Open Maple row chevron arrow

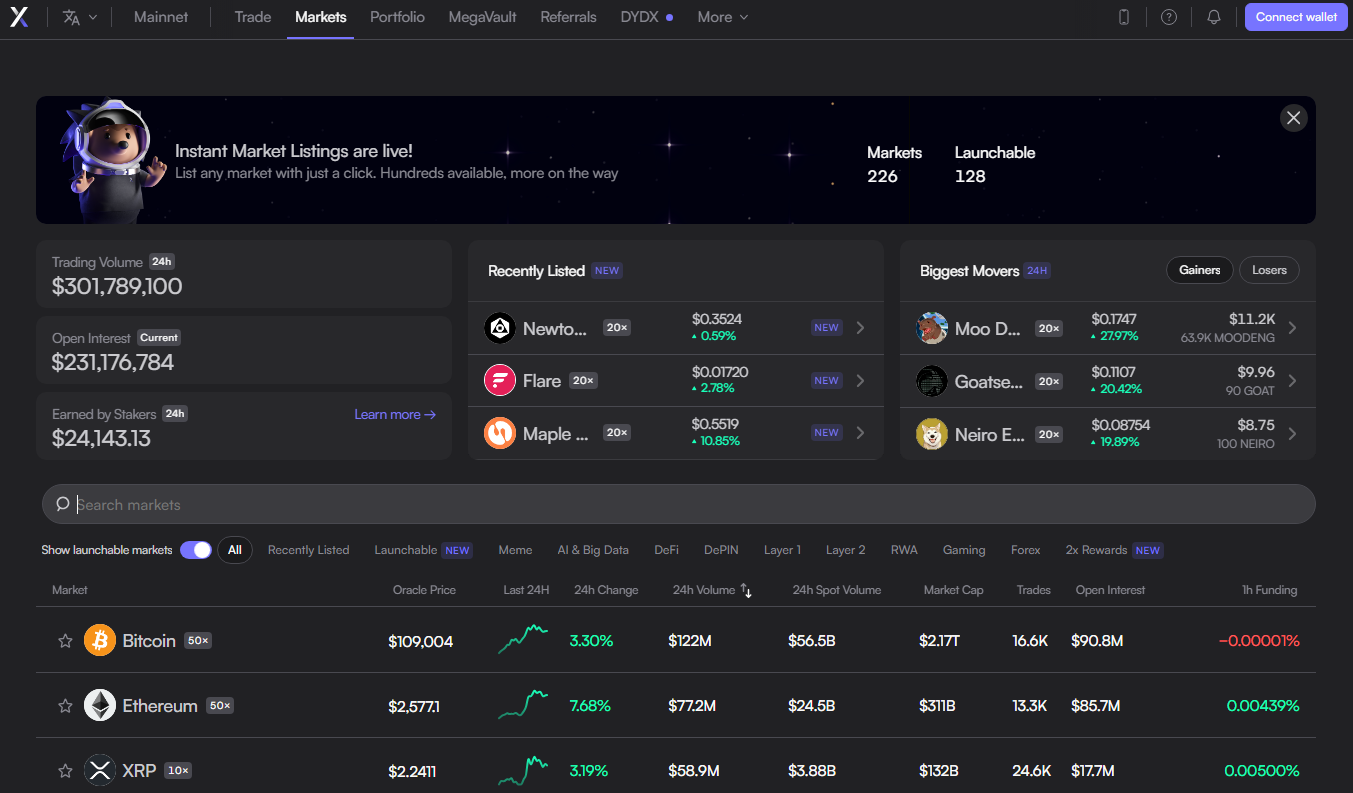860,433
